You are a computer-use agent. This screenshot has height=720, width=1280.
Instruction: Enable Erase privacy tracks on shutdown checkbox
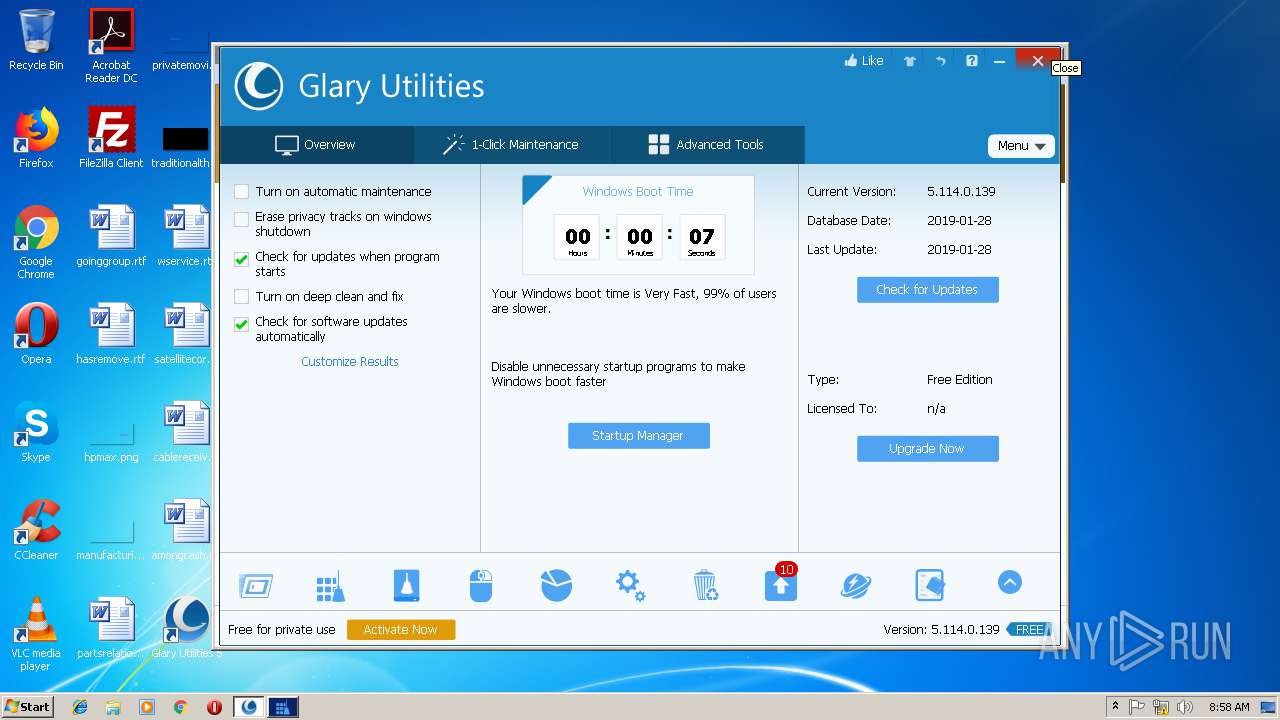click(241, 219)
